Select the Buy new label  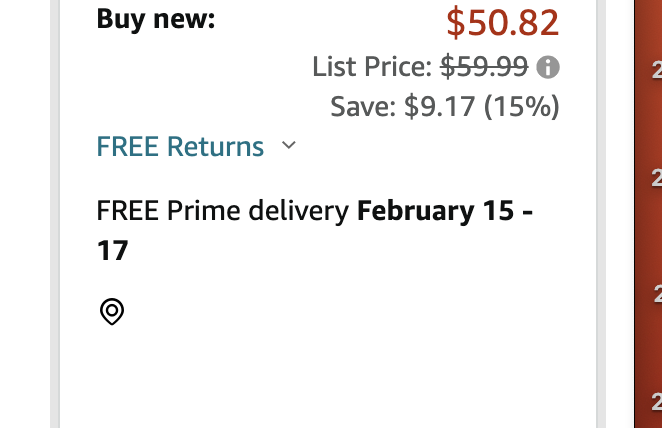(x=156, y=20)
